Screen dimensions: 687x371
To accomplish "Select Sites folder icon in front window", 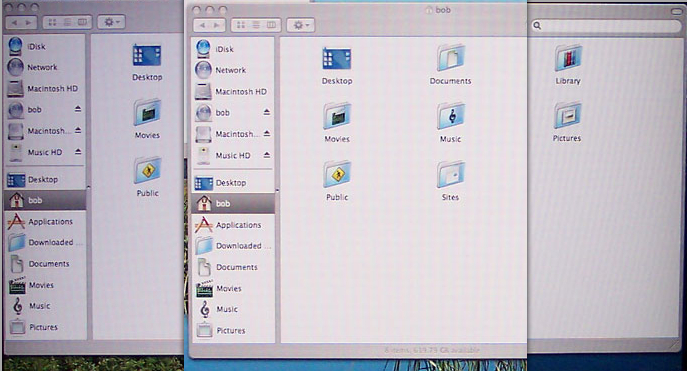I will pyautogui.click(x=450, y=174).
